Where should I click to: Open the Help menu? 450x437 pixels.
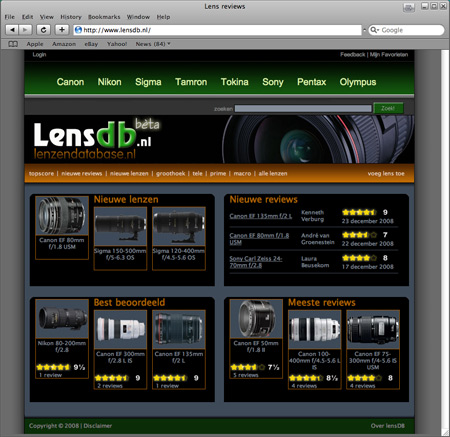click(x=163, y=17)
